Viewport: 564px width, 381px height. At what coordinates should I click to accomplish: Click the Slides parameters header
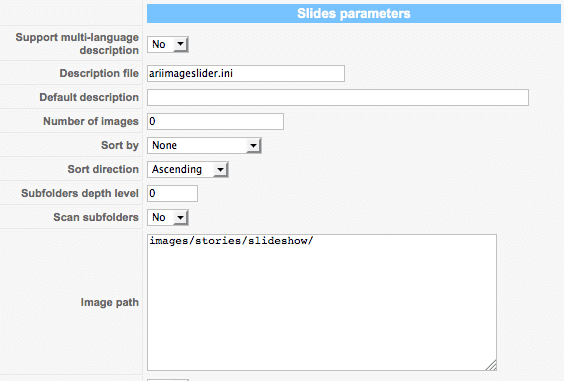(354, 14)
